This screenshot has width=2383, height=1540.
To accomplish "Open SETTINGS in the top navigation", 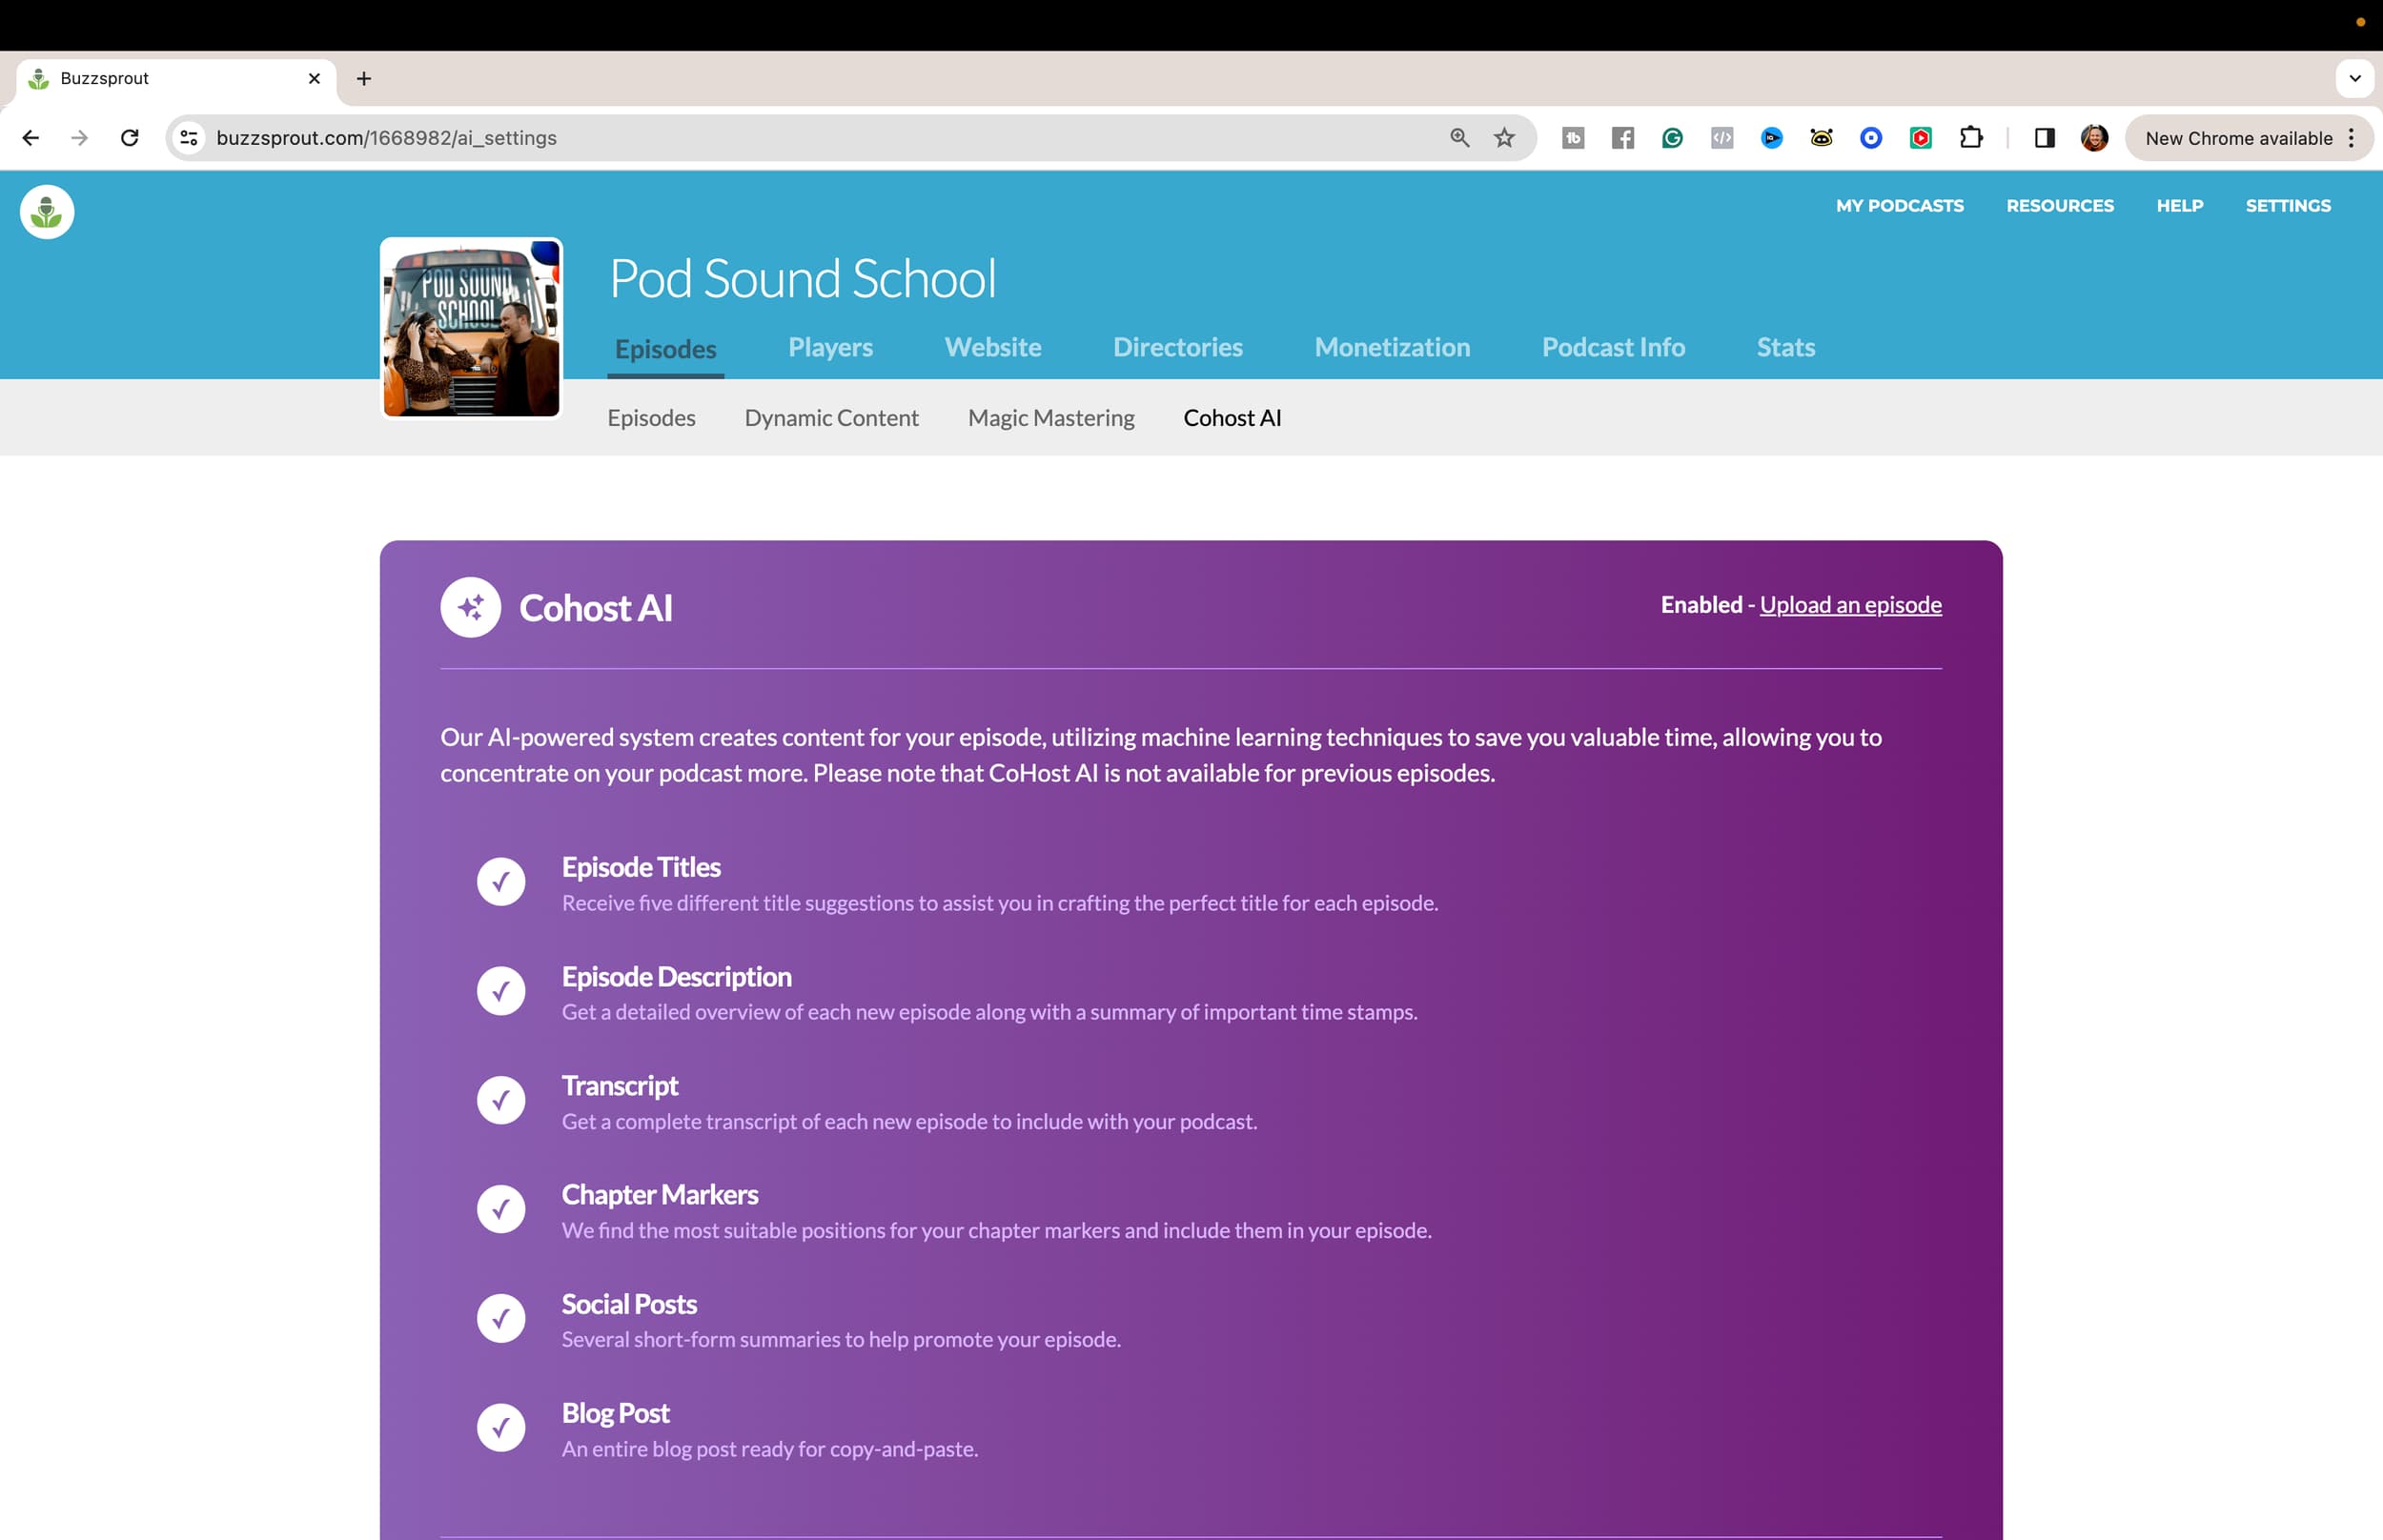I will click(x=2288, y=206).
